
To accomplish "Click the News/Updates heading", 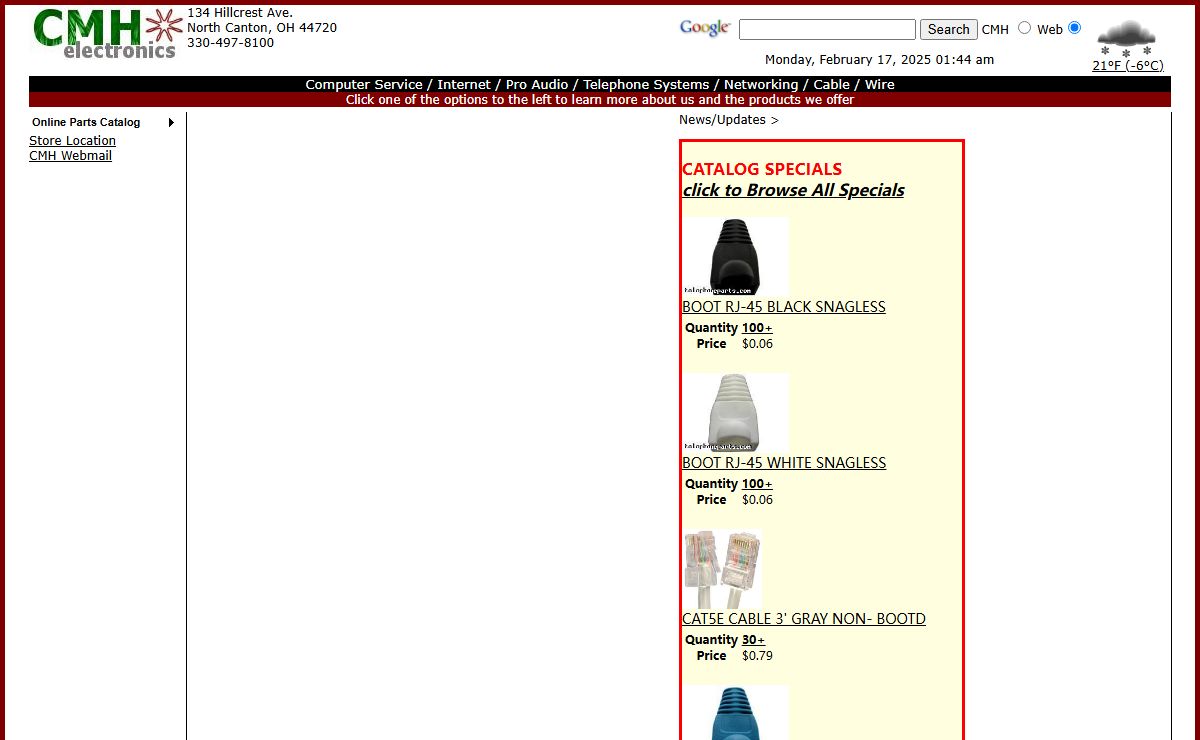I will click(728, 120).
